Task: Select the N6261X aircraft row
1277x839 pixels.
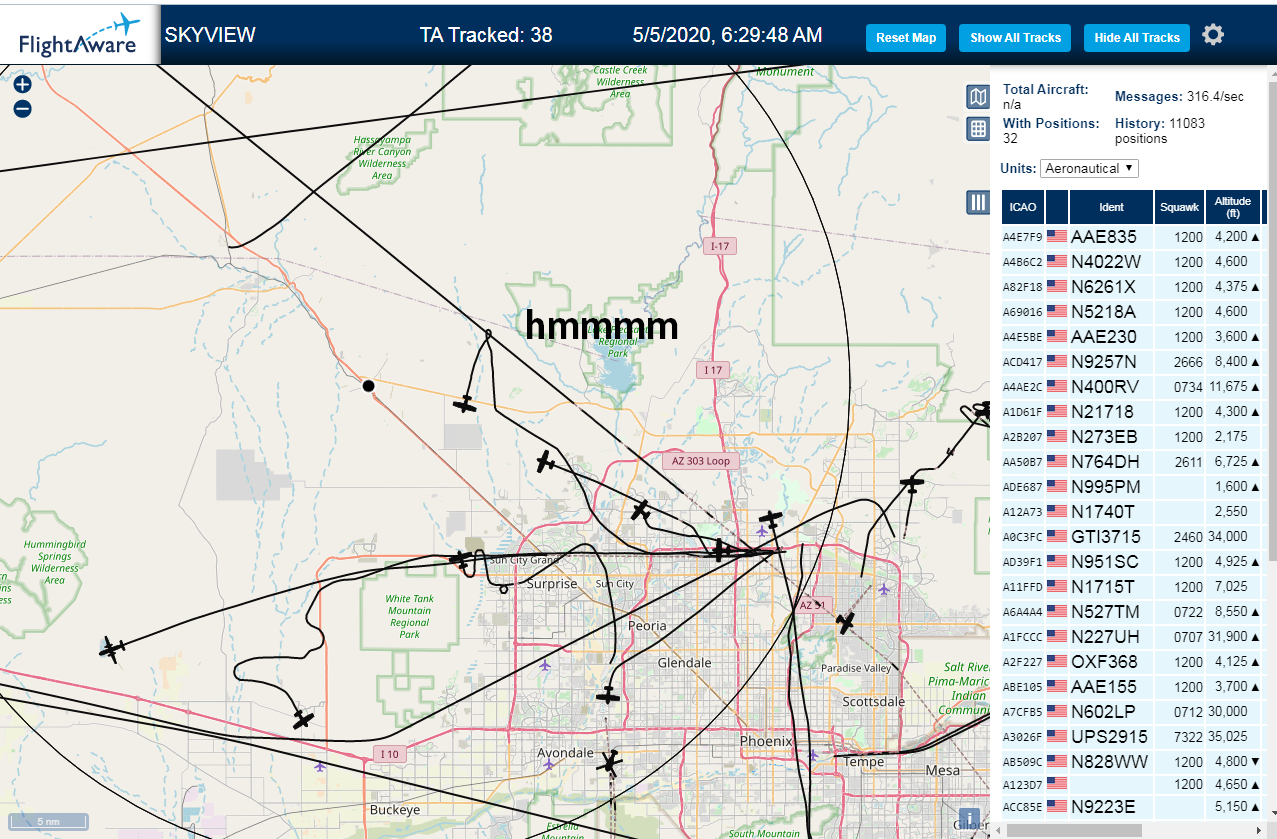Action: pos(1135,287)
